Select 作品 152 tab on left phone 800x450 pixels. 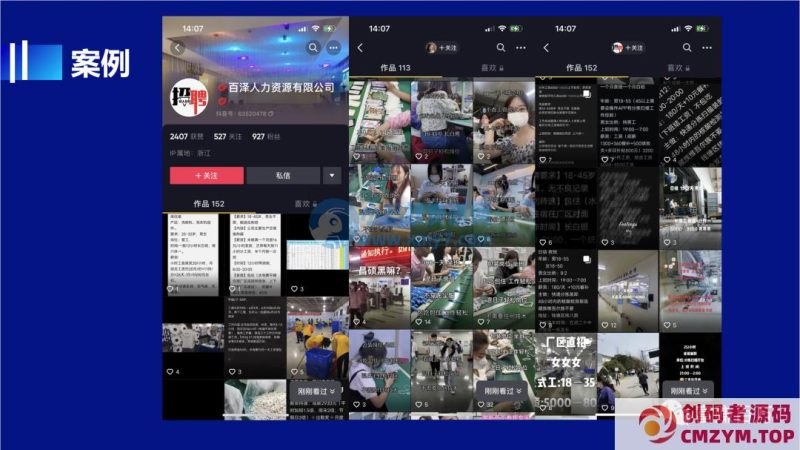[209, 204]
